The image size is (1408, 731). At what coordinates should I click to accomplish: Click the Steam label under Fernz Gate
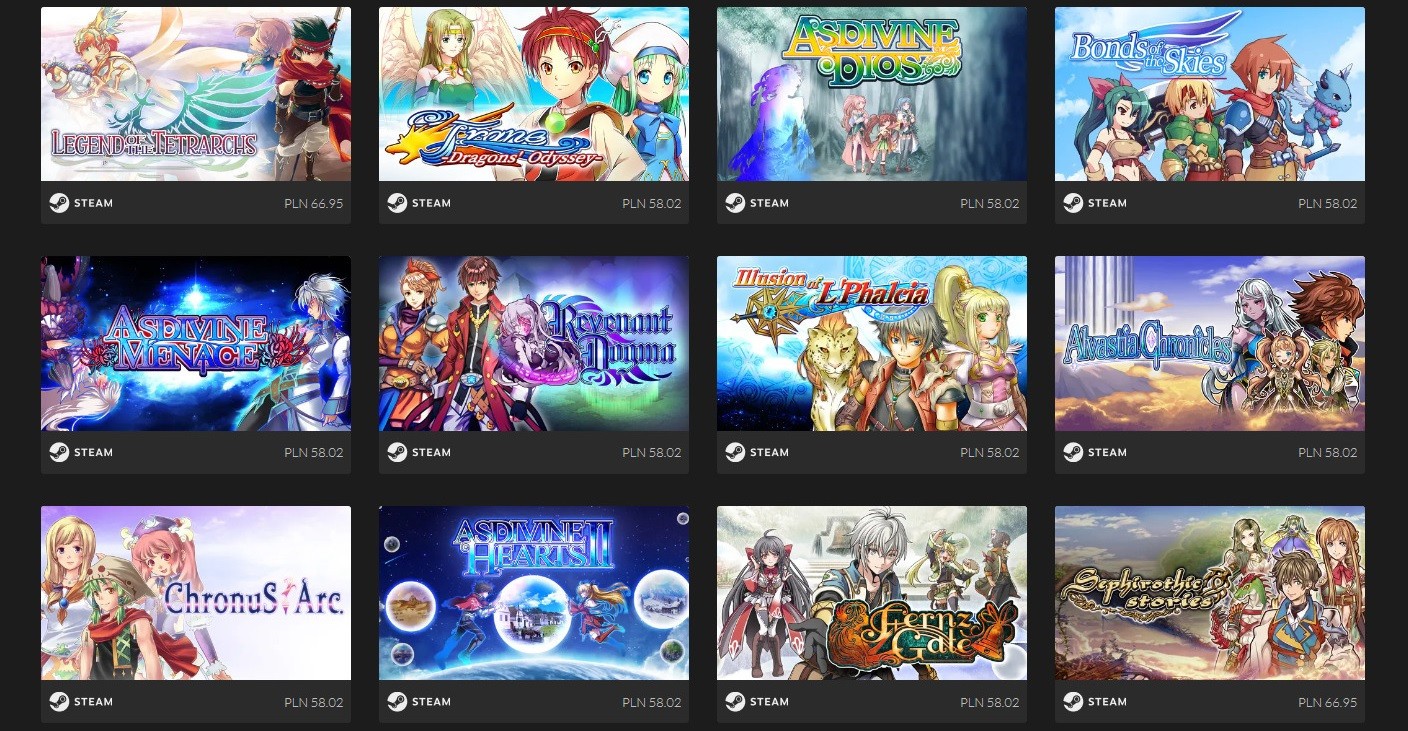tap(770, 702)
